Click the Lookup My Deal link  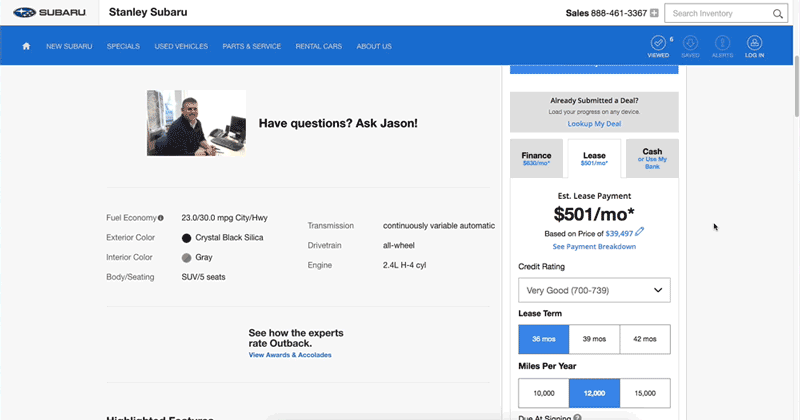594,123
